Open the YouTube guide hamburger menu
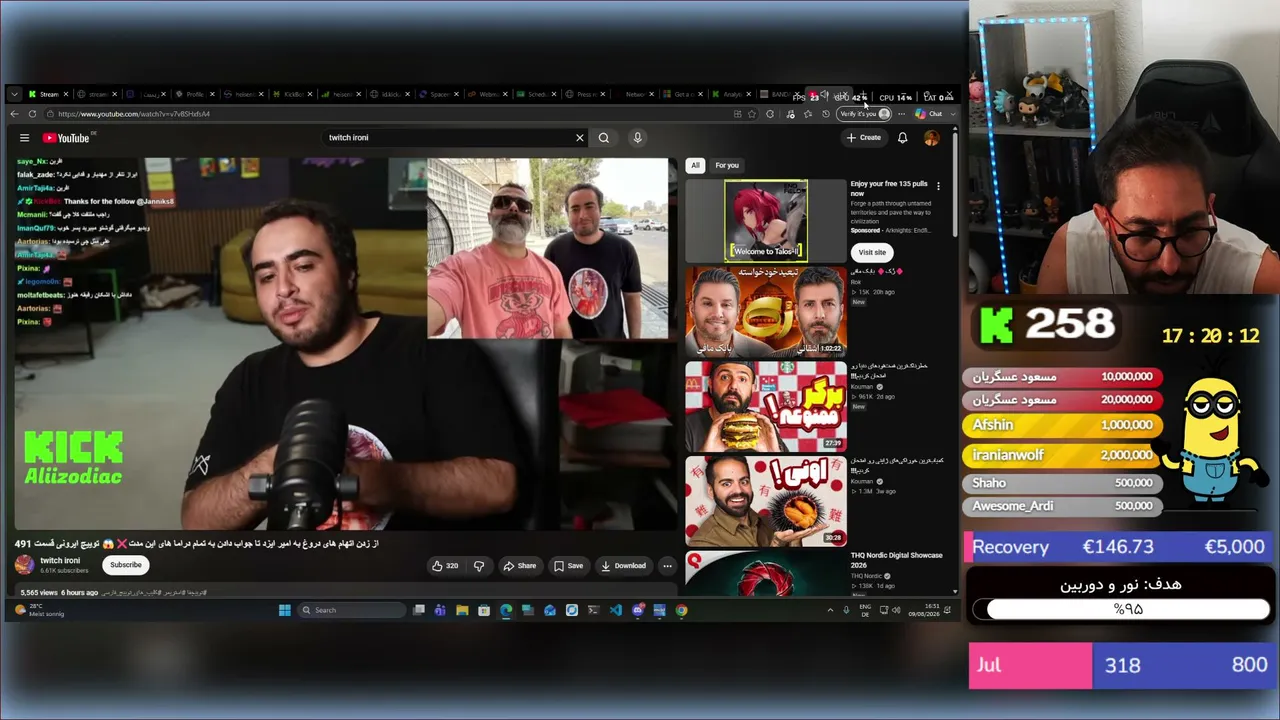 (x=24, y=138)
